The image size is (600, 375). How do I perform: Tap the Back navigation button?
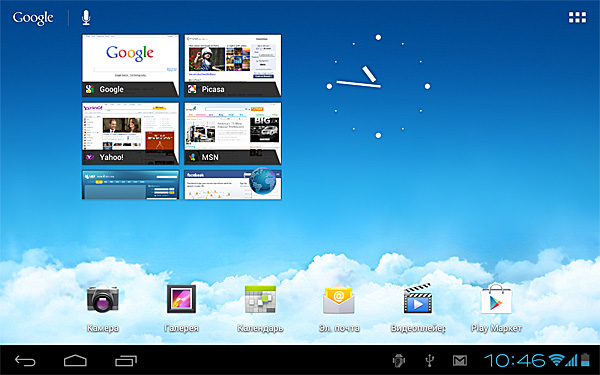25,360
